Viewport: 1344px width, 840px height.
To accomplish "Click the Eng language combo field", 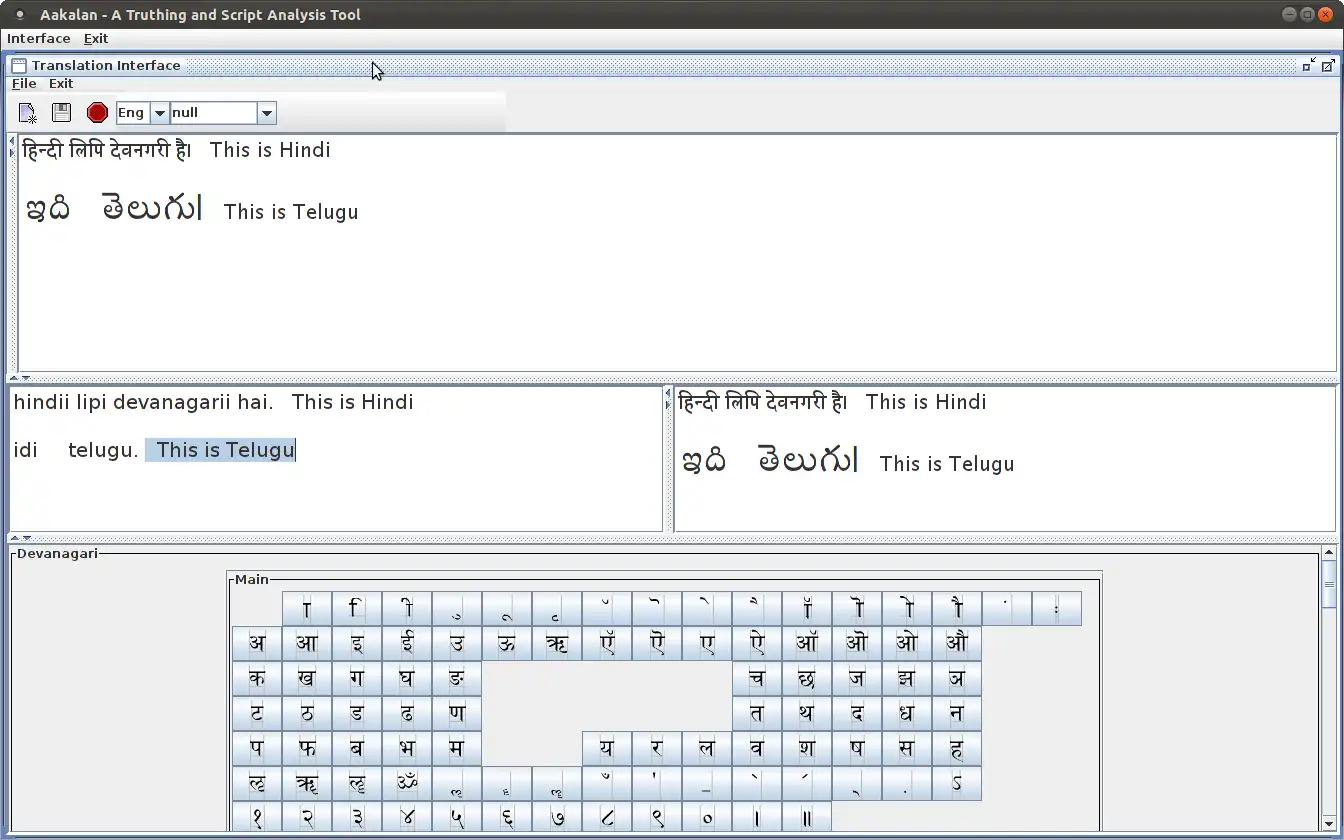I will pos(133,113).
